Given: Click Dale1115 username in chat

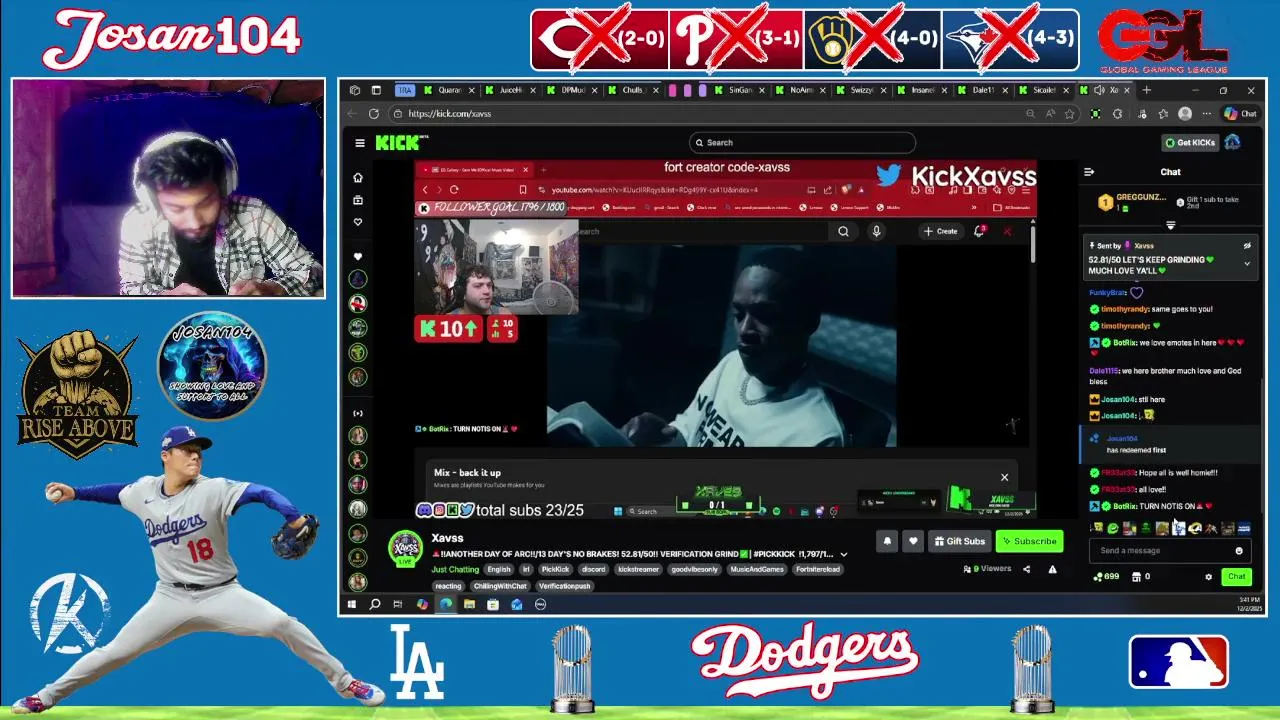Looking at the screenshot, I should pos(1104,371).
